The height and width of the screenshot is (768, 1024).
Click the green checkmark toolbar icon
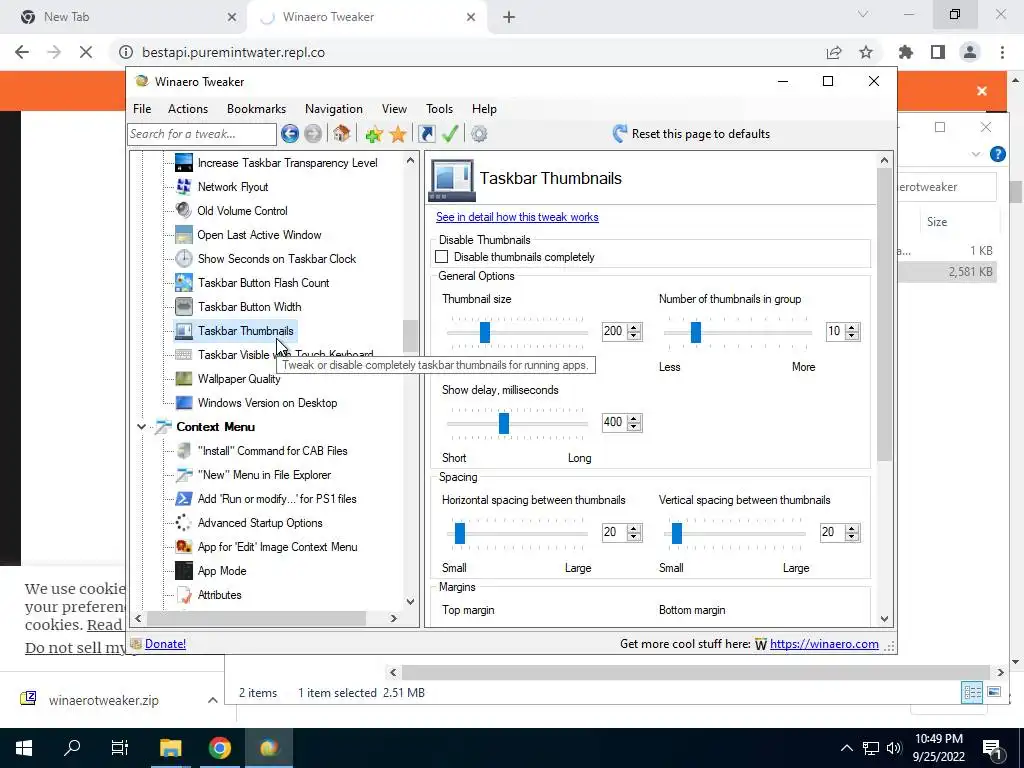pyautogui.click(x=450, y=134)
